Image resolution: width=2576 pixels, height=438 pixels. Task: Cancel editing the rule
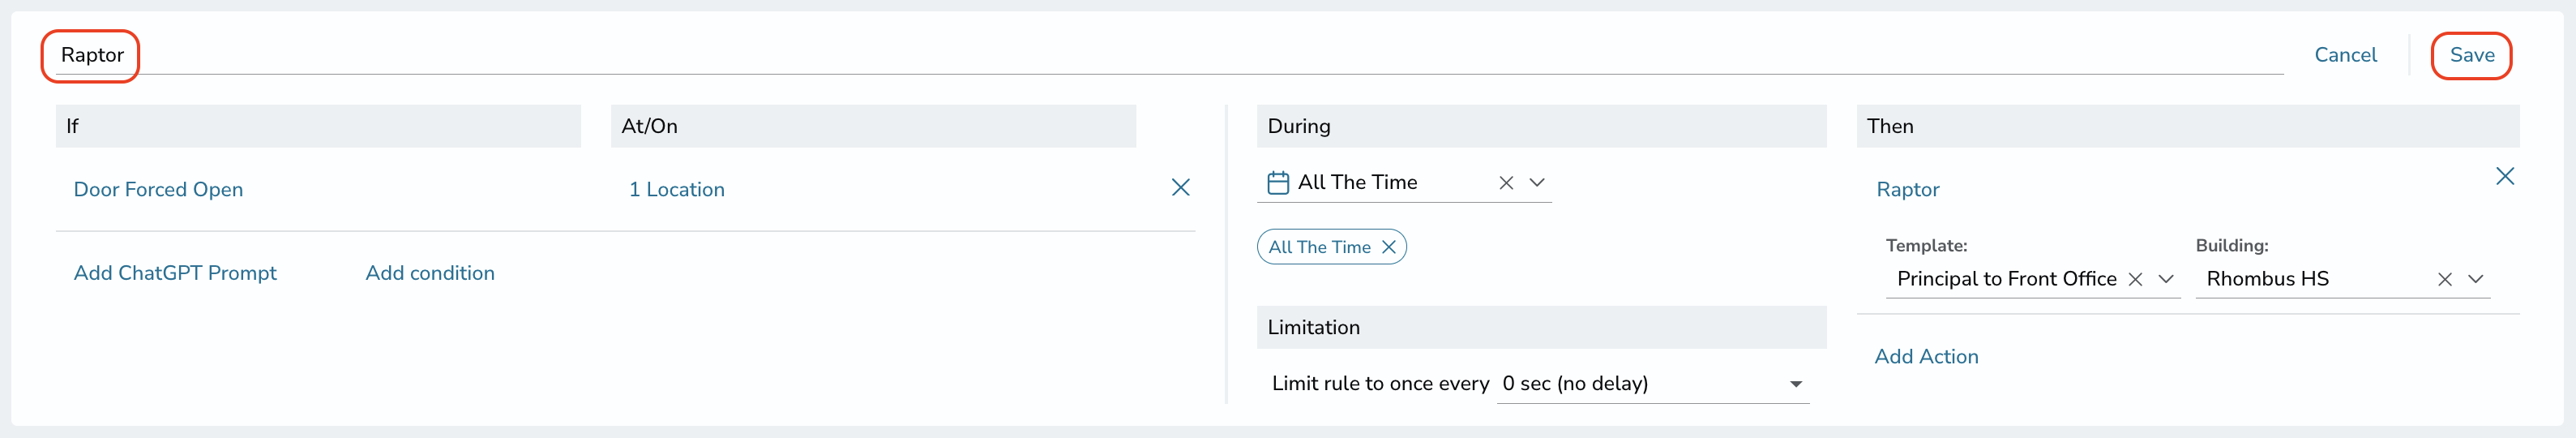2345,55
